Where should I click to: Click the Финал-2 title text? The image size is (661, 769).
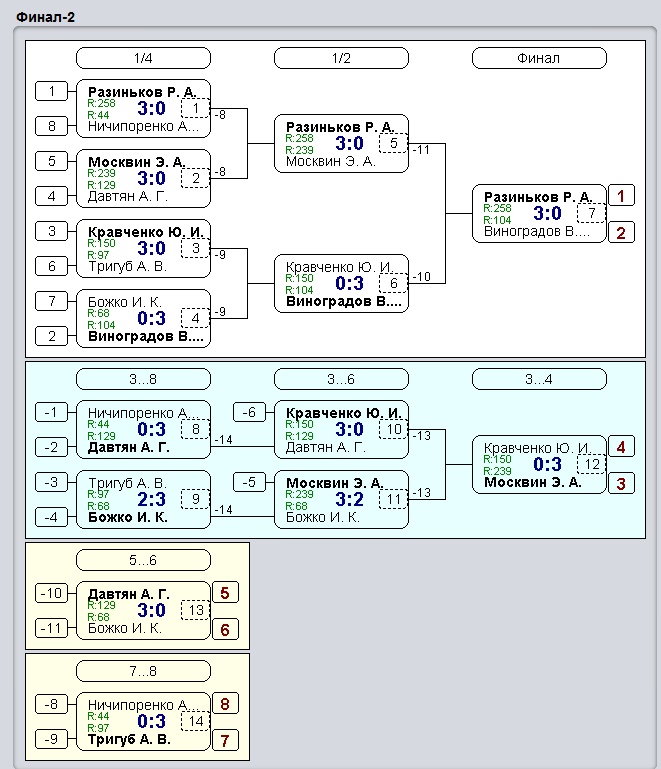(45, 17)
